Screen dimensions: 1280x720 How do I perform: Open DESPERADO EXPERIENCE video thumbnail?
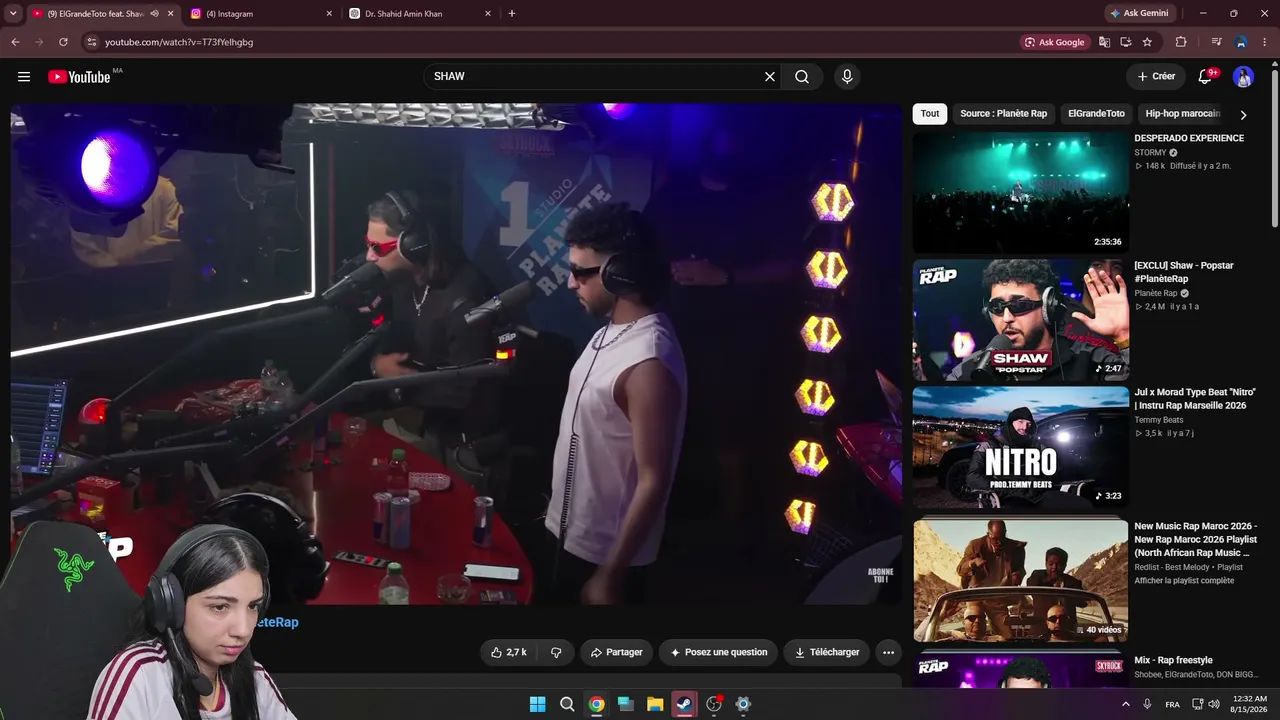(x=1020, y=193)
